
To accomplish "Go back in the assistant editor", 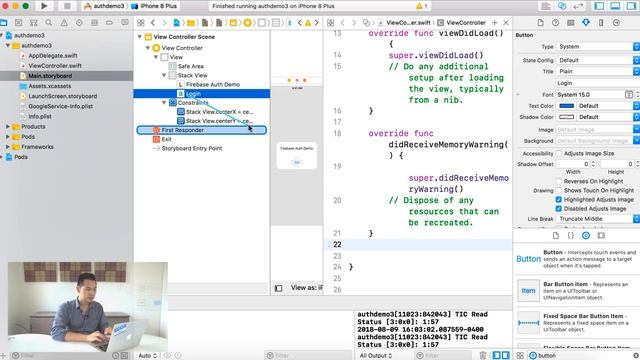I will point(342,22).
